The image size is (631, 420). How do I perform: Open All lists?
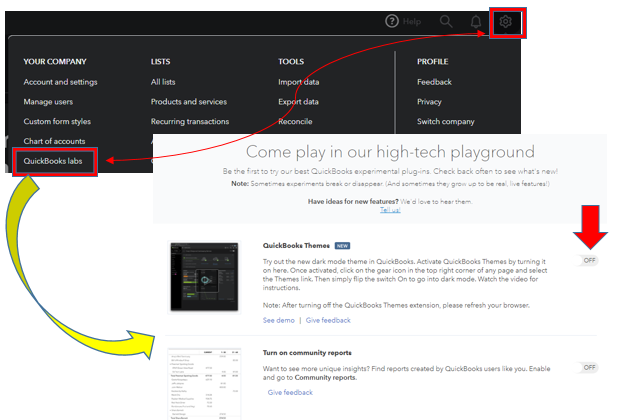[163, 82]
